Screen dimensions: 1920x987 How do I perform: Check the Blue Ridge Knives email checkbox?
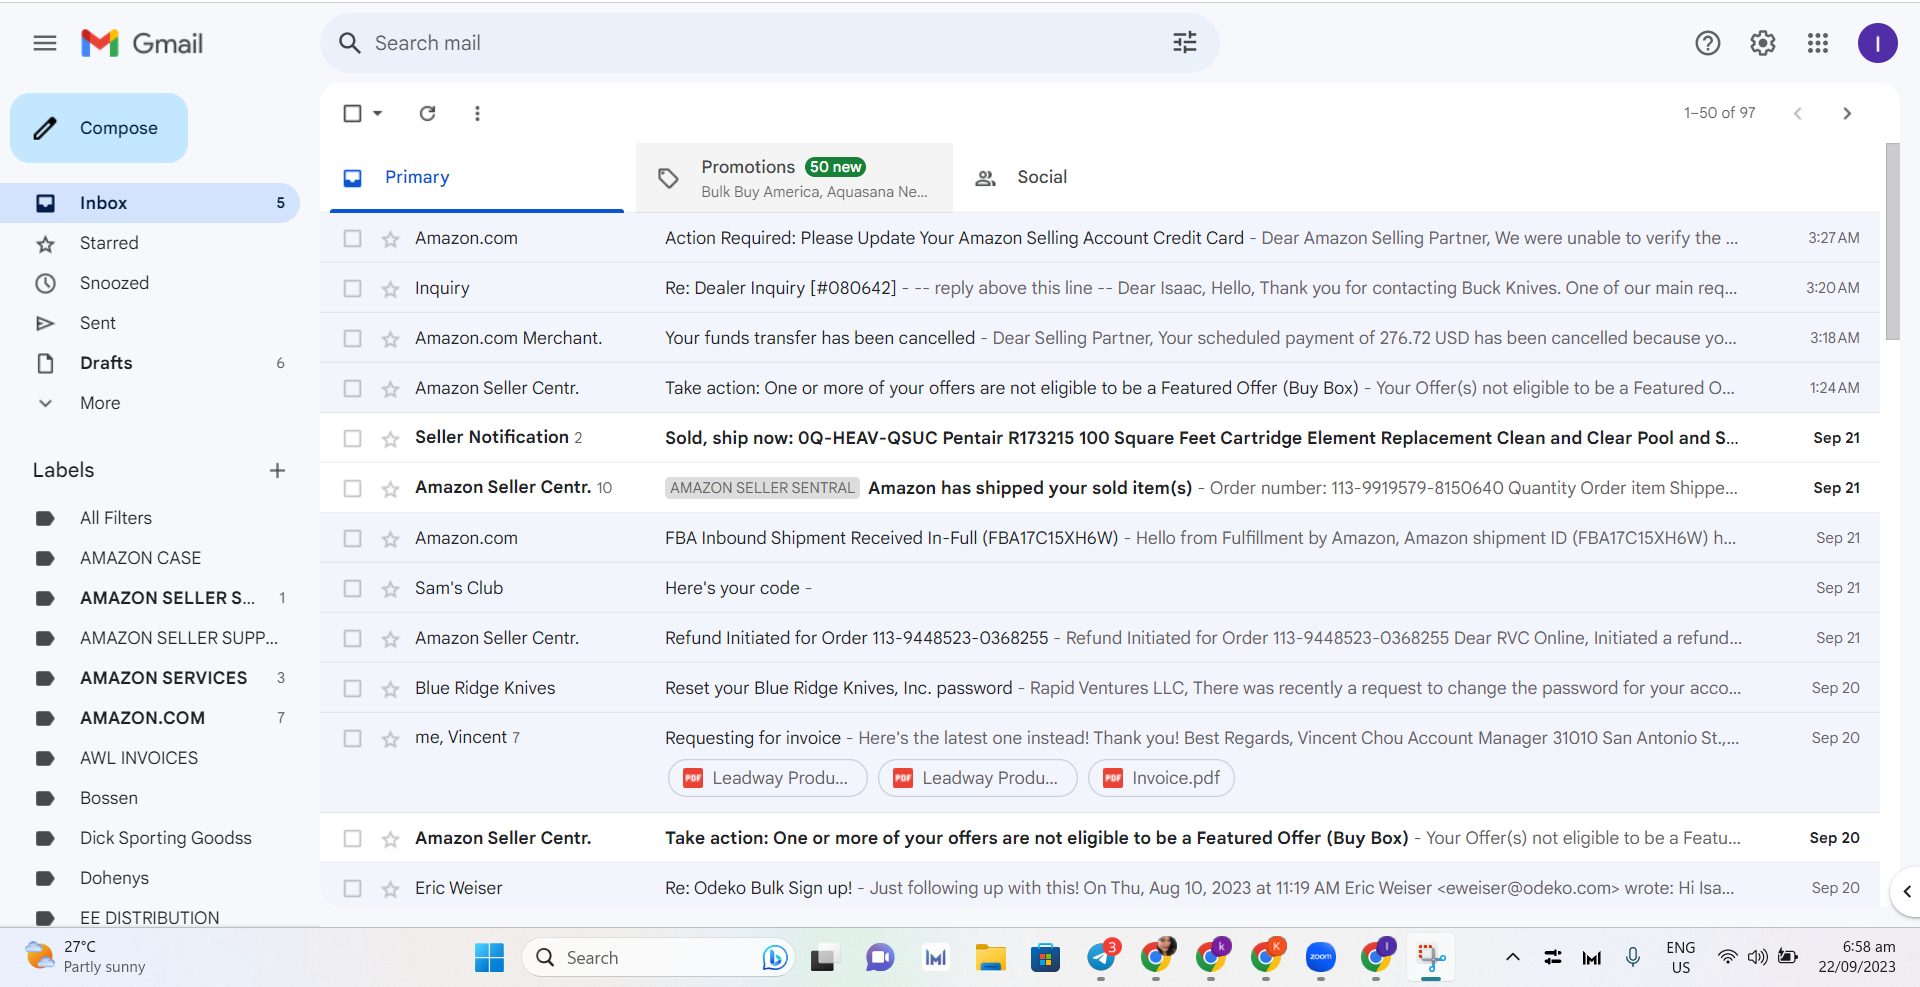(x=352, y=688)
